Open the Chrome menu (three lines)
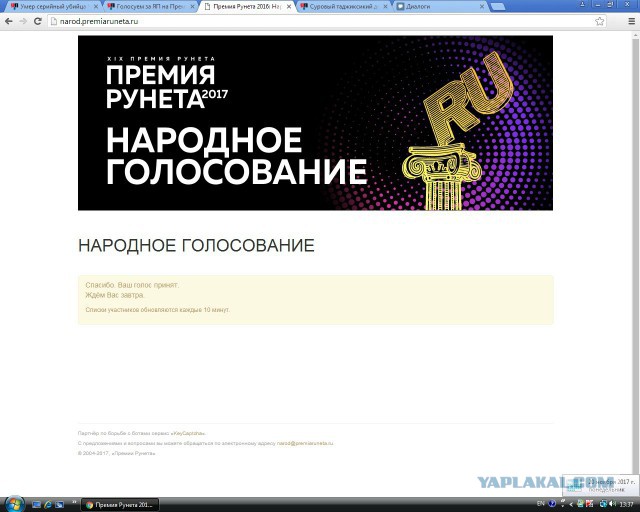 (631, 21)
